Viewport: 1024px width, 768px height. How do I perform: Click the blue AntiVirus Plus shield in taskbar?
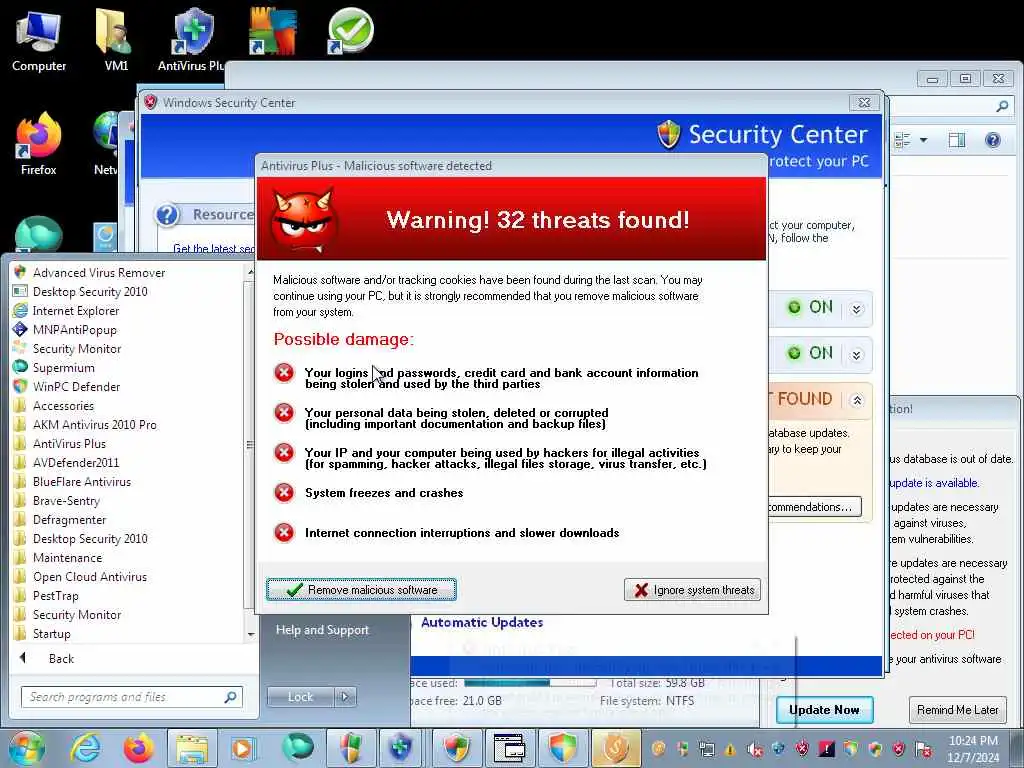point(400,748)
